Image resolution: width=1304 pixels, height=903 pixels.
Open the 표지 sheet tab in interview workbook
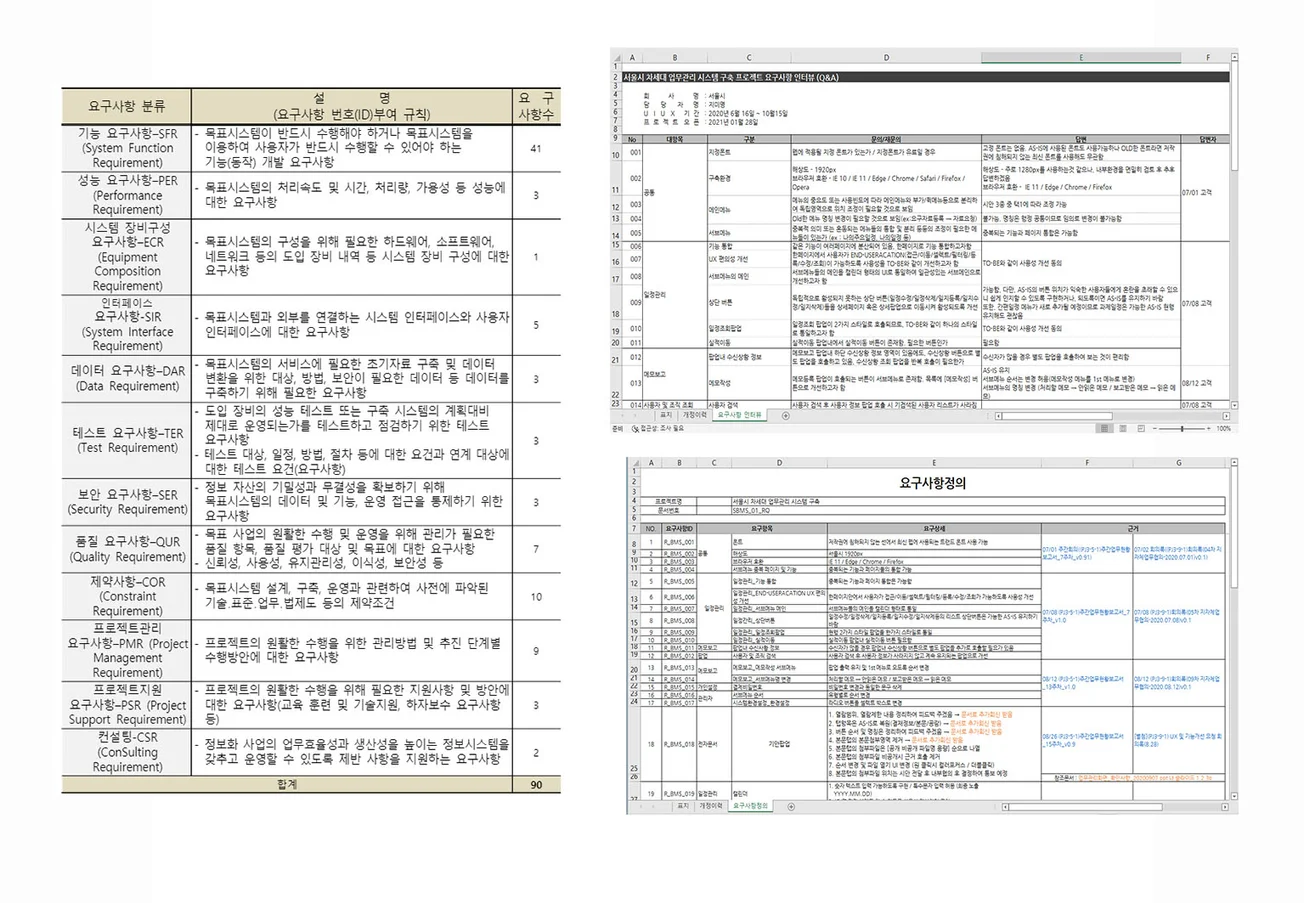666,416
